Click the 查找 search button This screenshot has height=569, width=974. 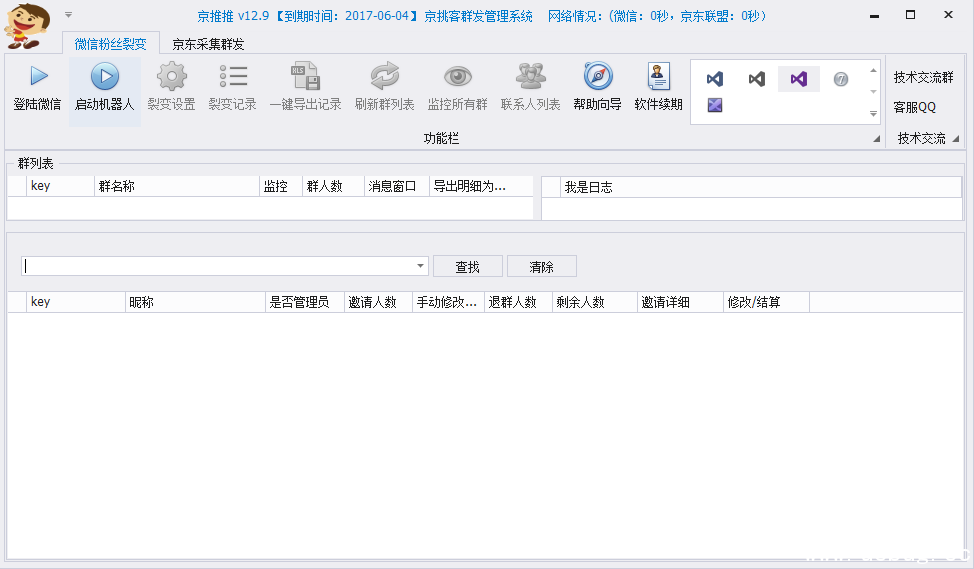(468, 266)
